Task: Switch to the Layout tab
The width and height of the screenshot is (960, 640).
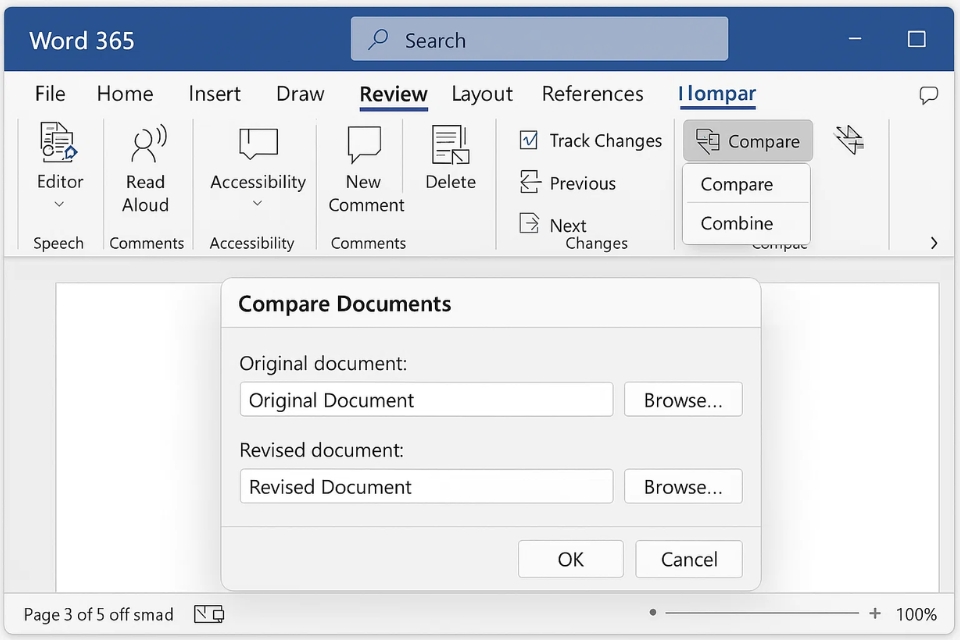Action: (482, 94)
